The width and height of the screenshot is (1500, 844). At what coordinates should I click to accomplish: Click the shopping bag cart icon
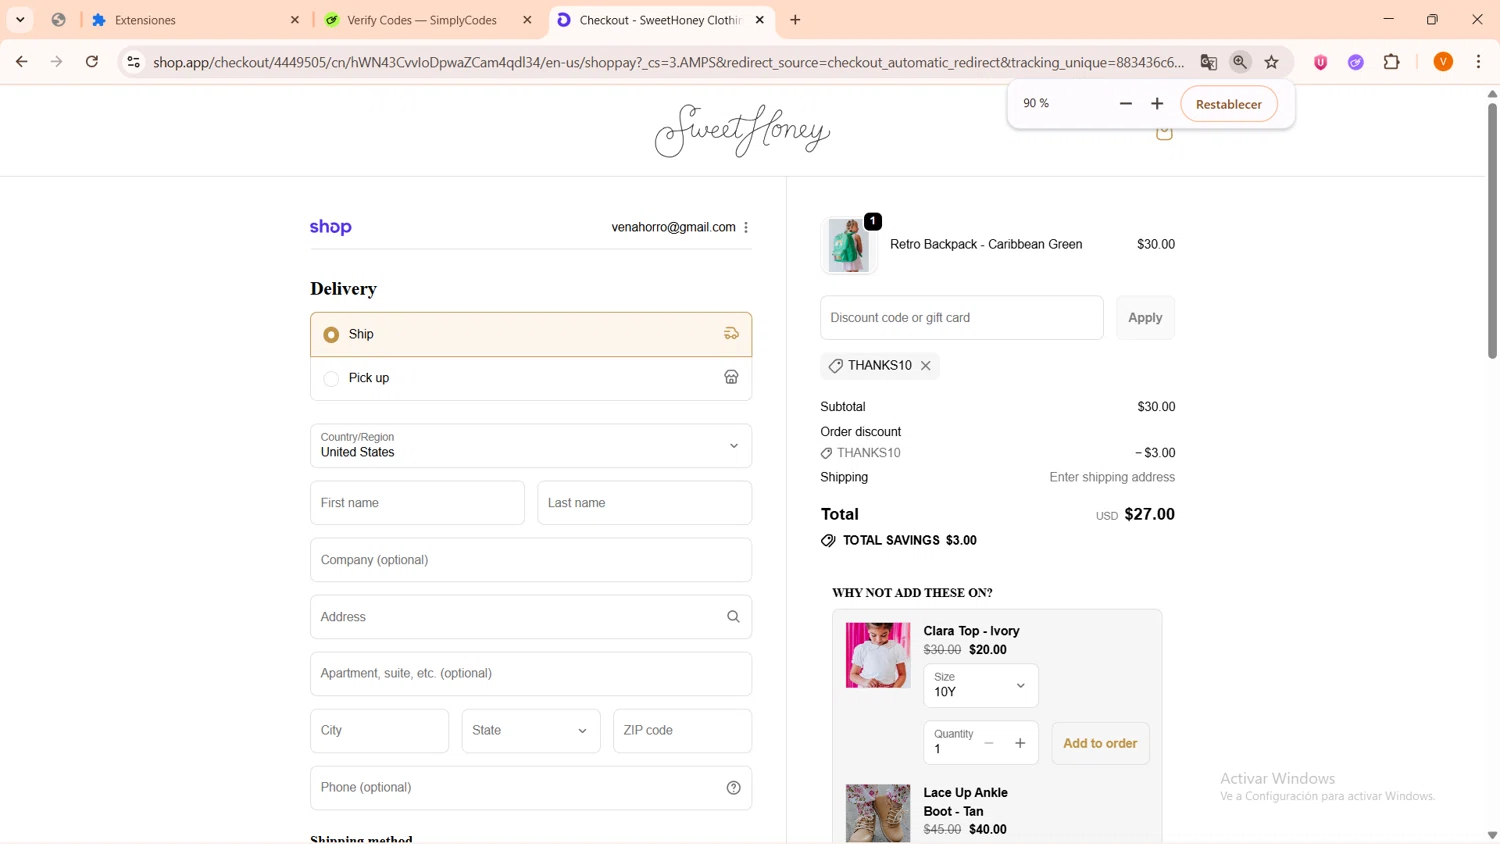click(1164, 133)
